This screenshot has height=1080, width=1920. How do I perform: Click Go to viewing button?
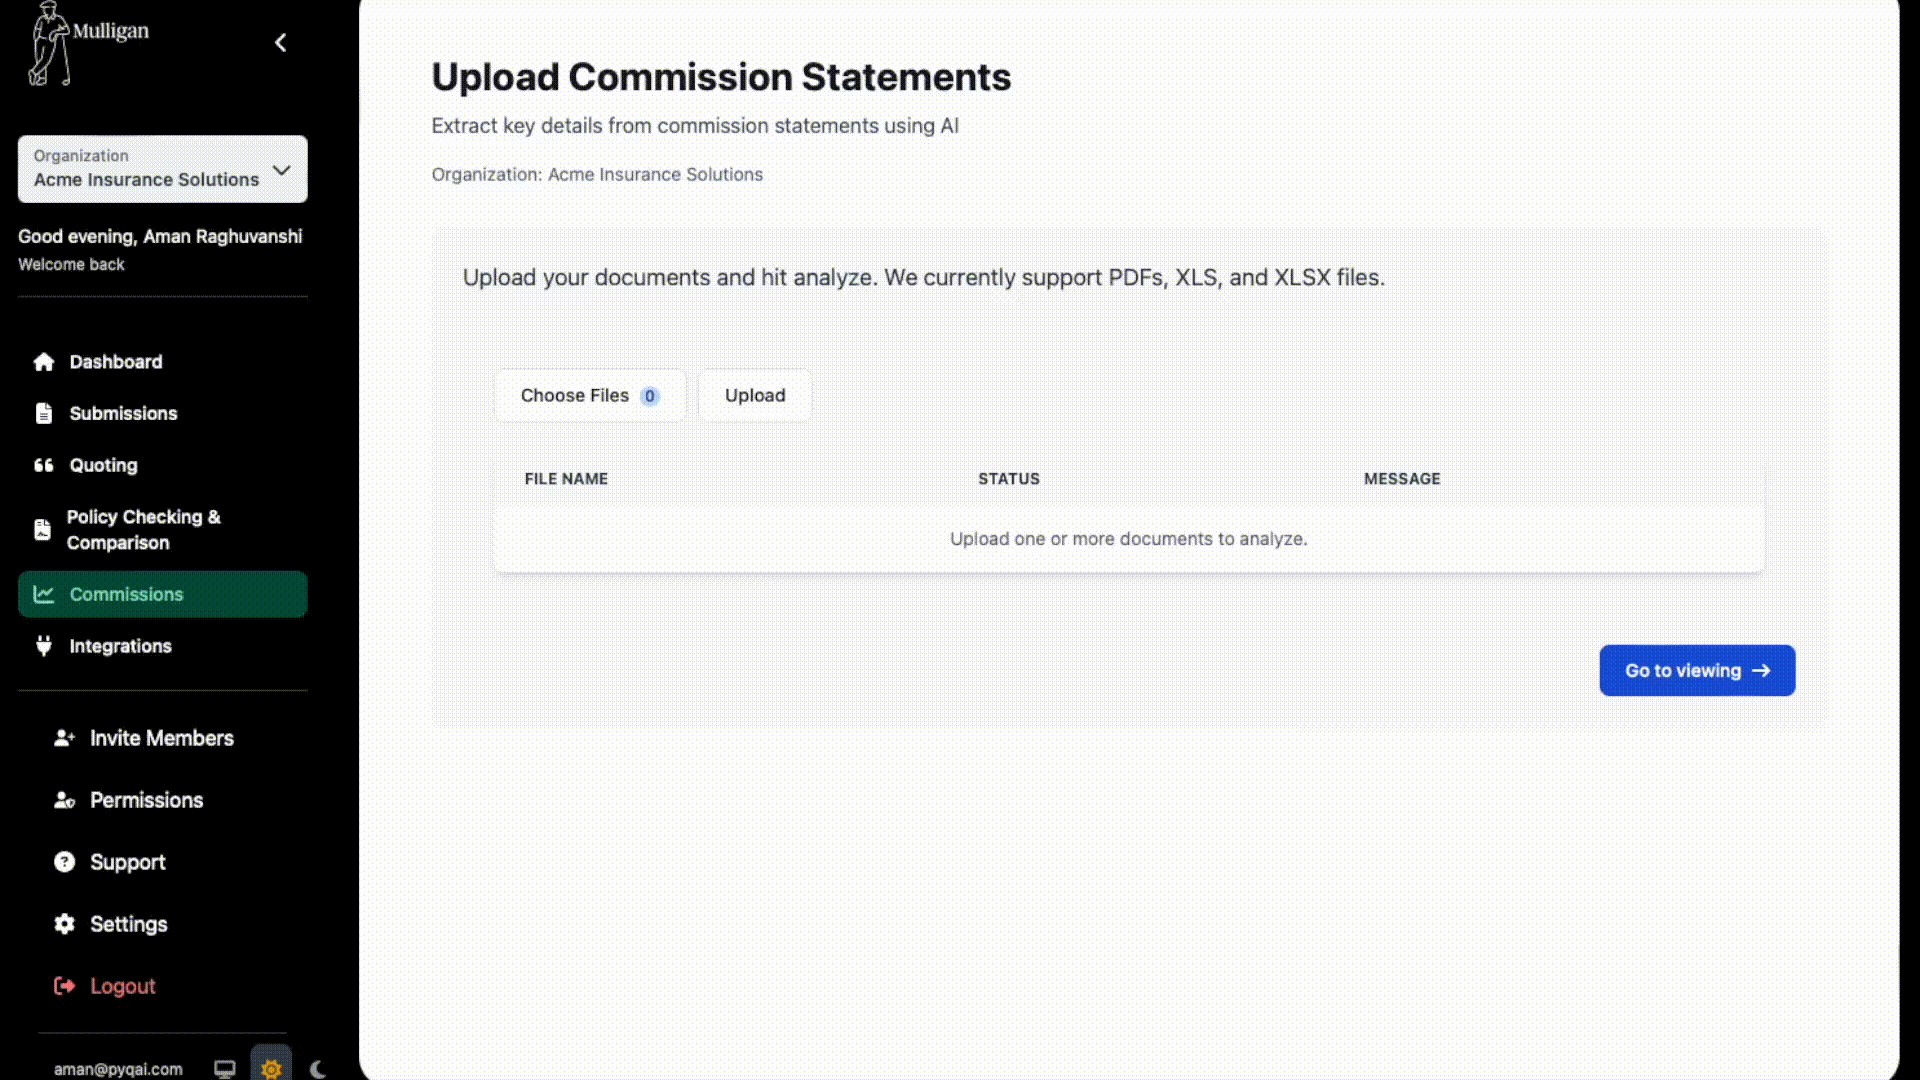click(x=1696, y=671)
